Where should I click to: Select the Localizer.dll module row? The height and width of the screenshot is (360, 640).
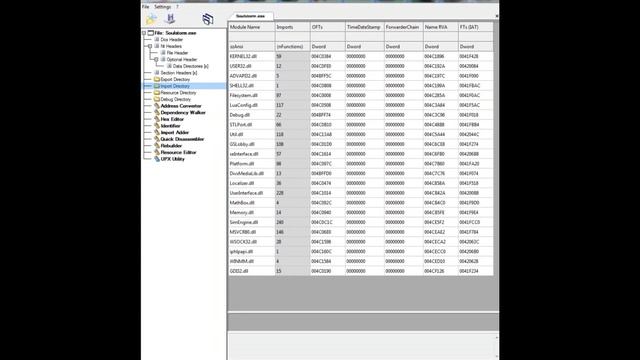(x=360, y=183)
